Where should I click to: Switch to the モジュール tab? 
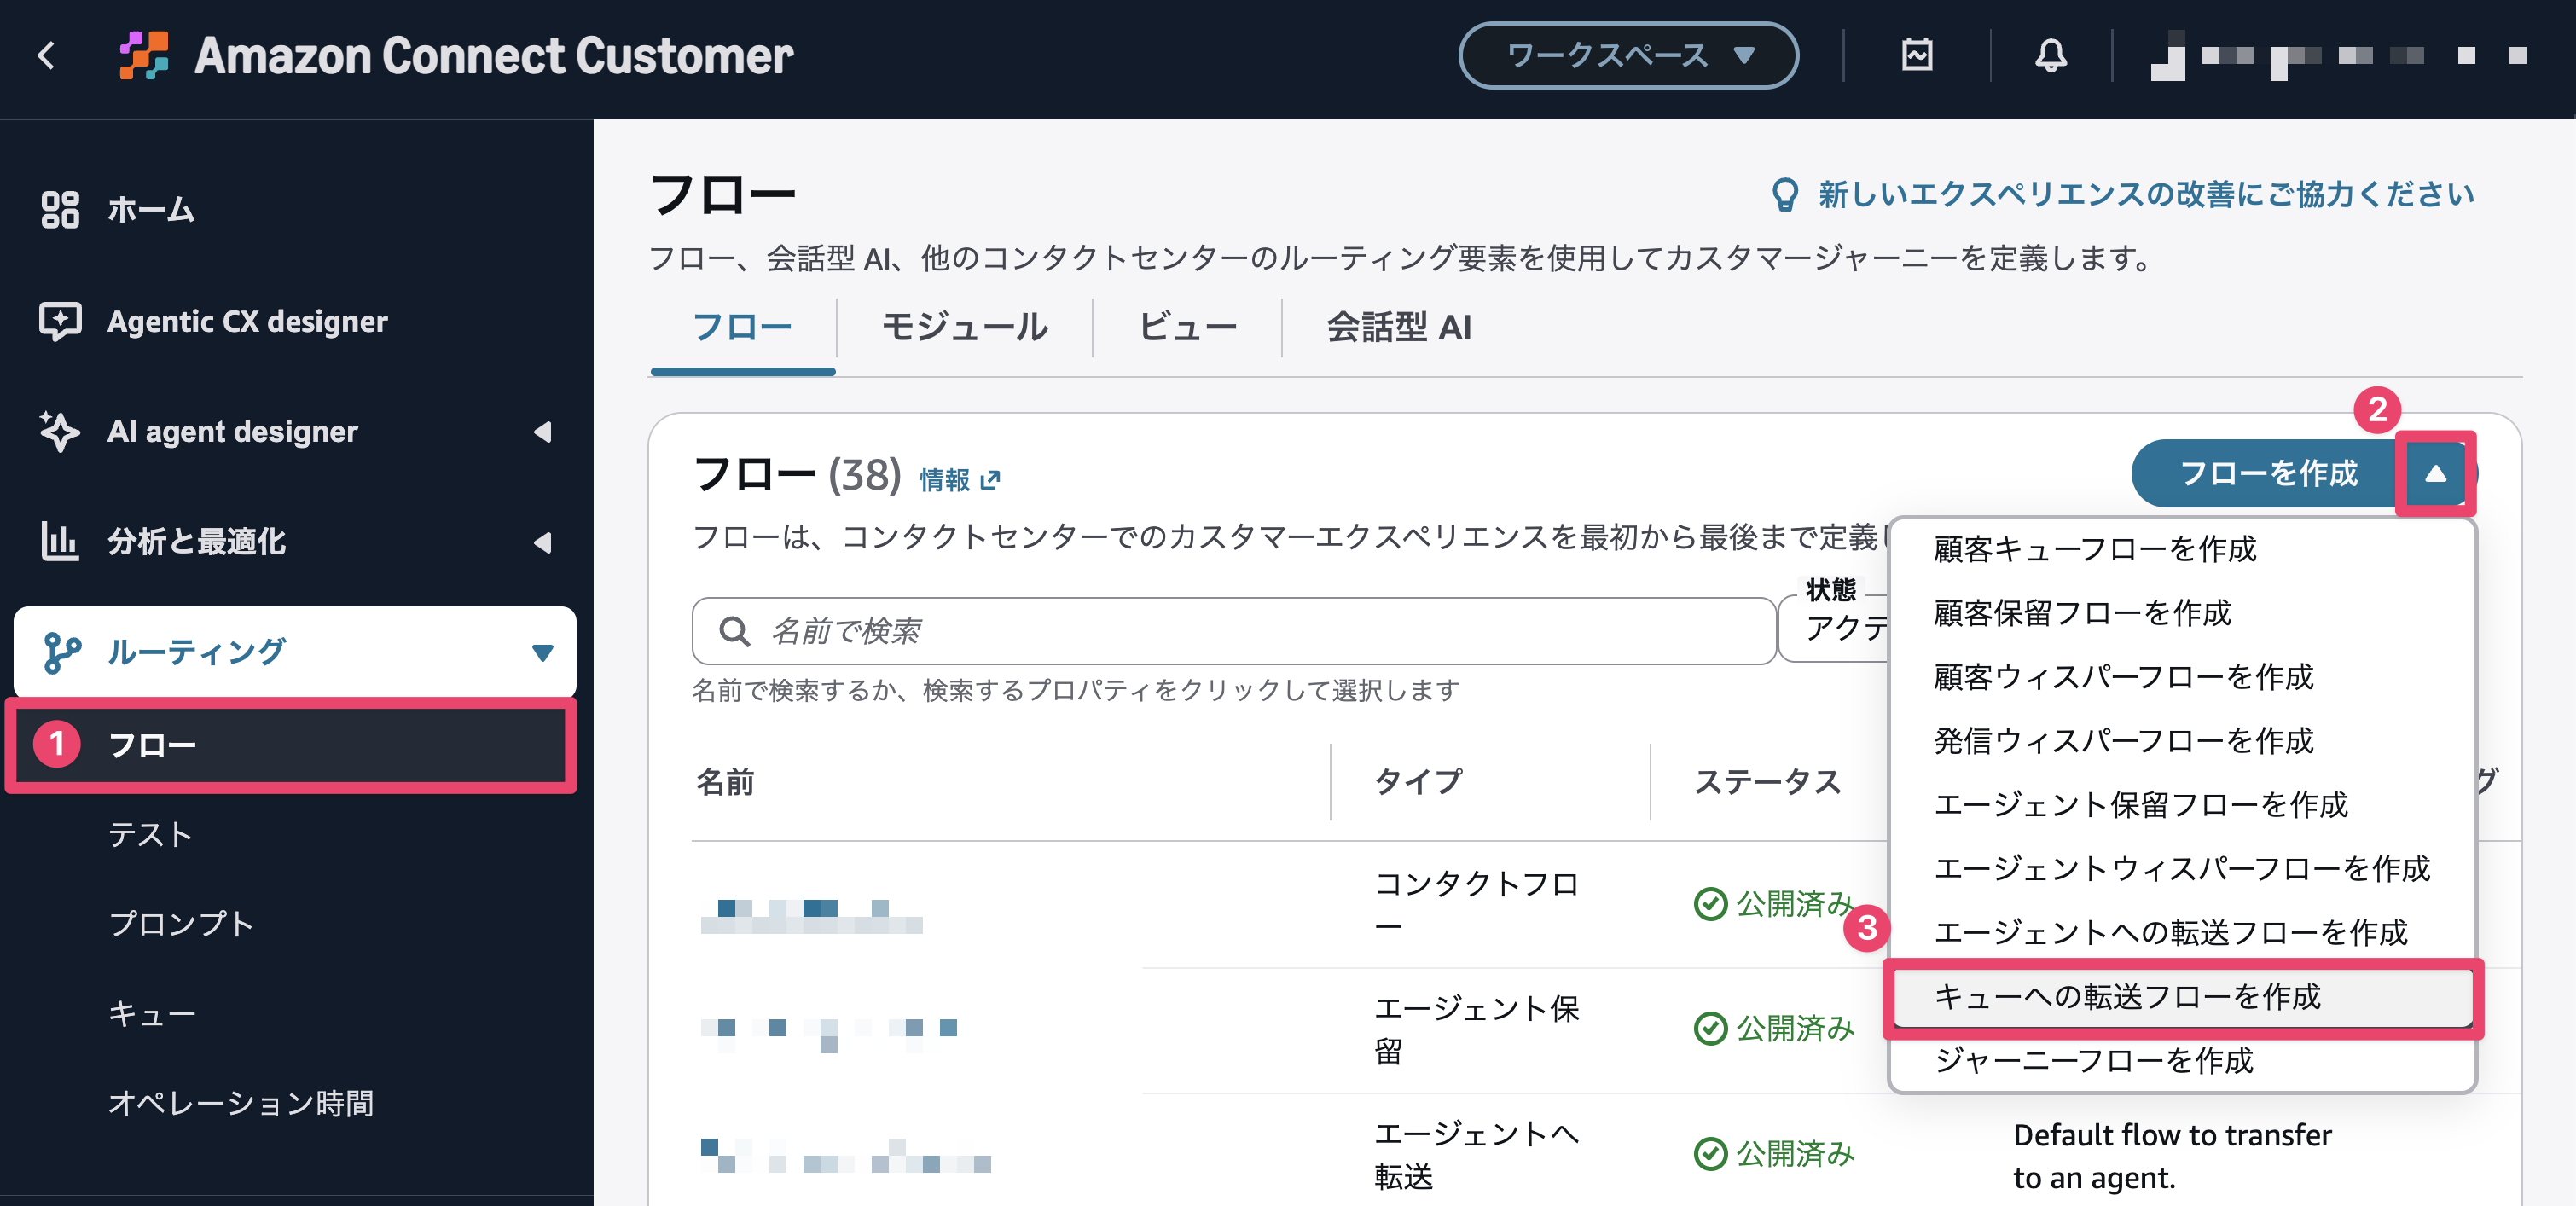[x=965, y=328]
